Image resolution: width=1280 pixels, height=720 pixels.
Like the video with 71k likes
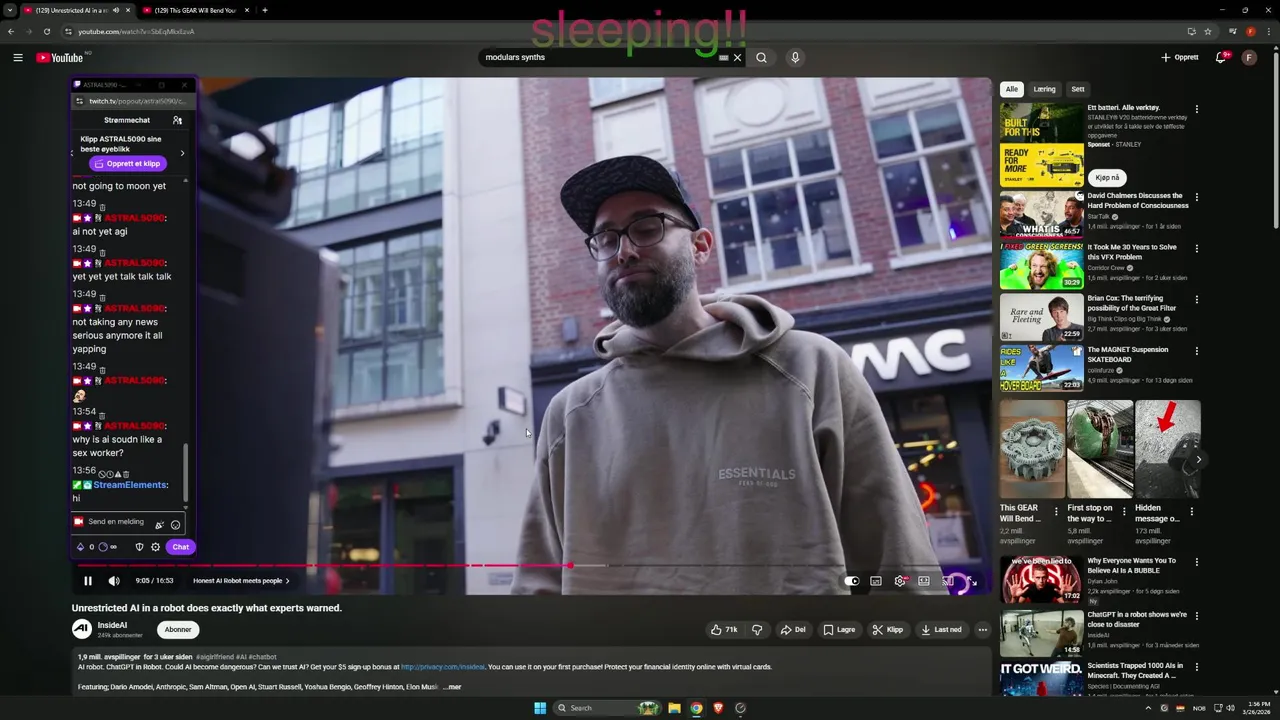click(724, 630)
